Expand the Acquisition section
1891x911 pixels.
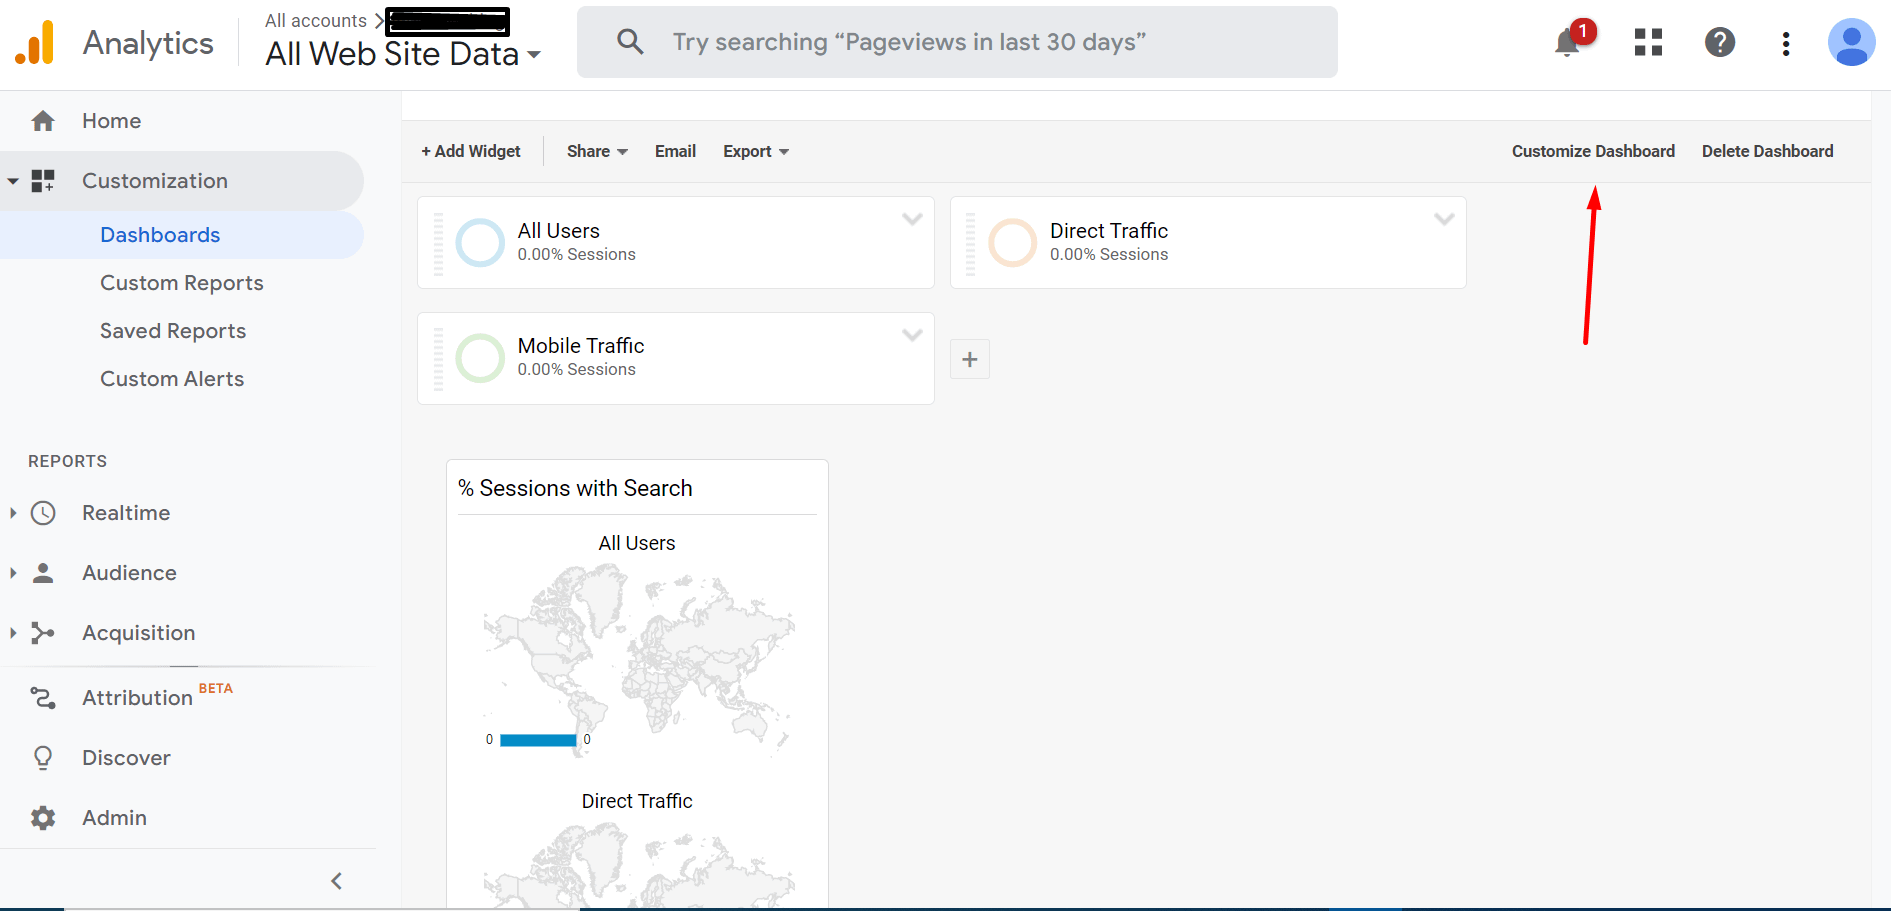(12, 632)
